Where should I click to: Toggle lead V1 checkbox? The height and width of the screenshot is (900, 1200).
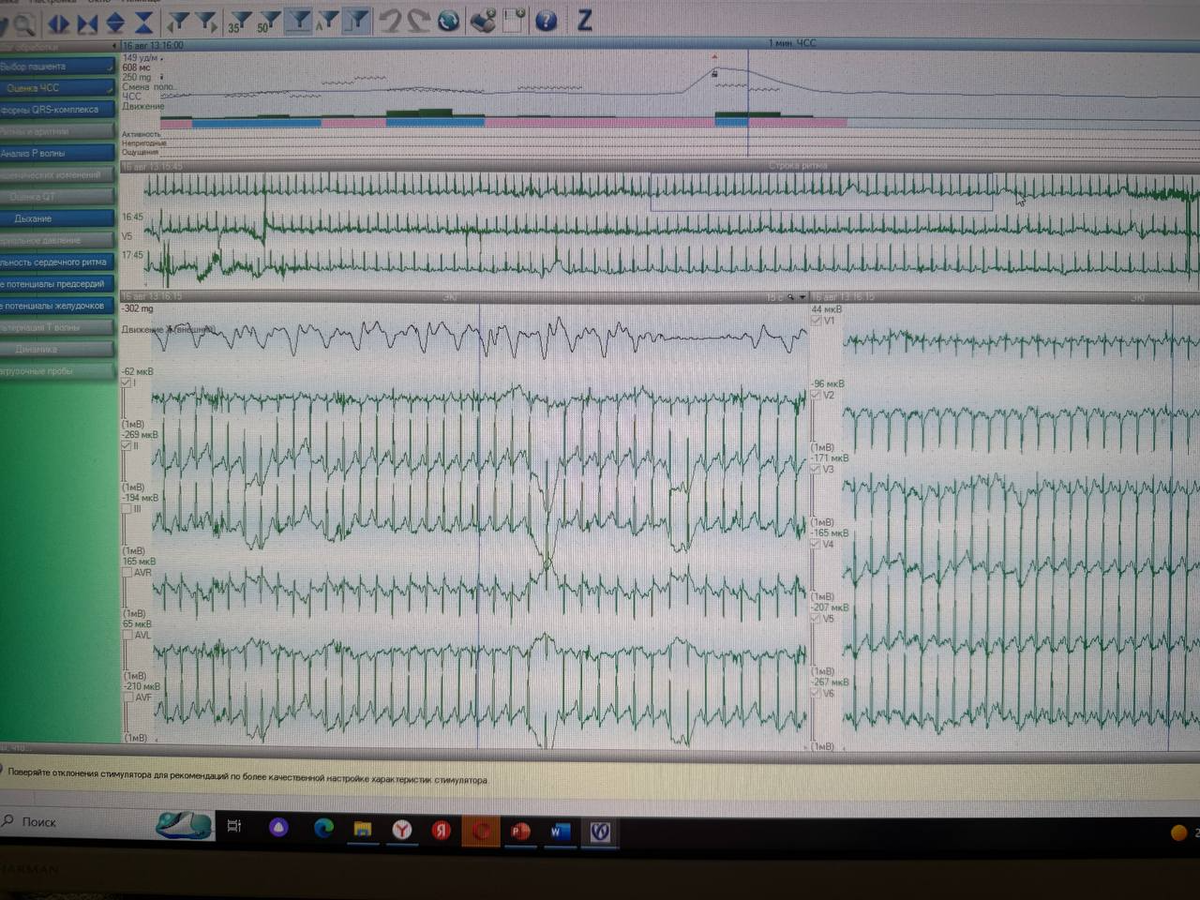point(816,321)
